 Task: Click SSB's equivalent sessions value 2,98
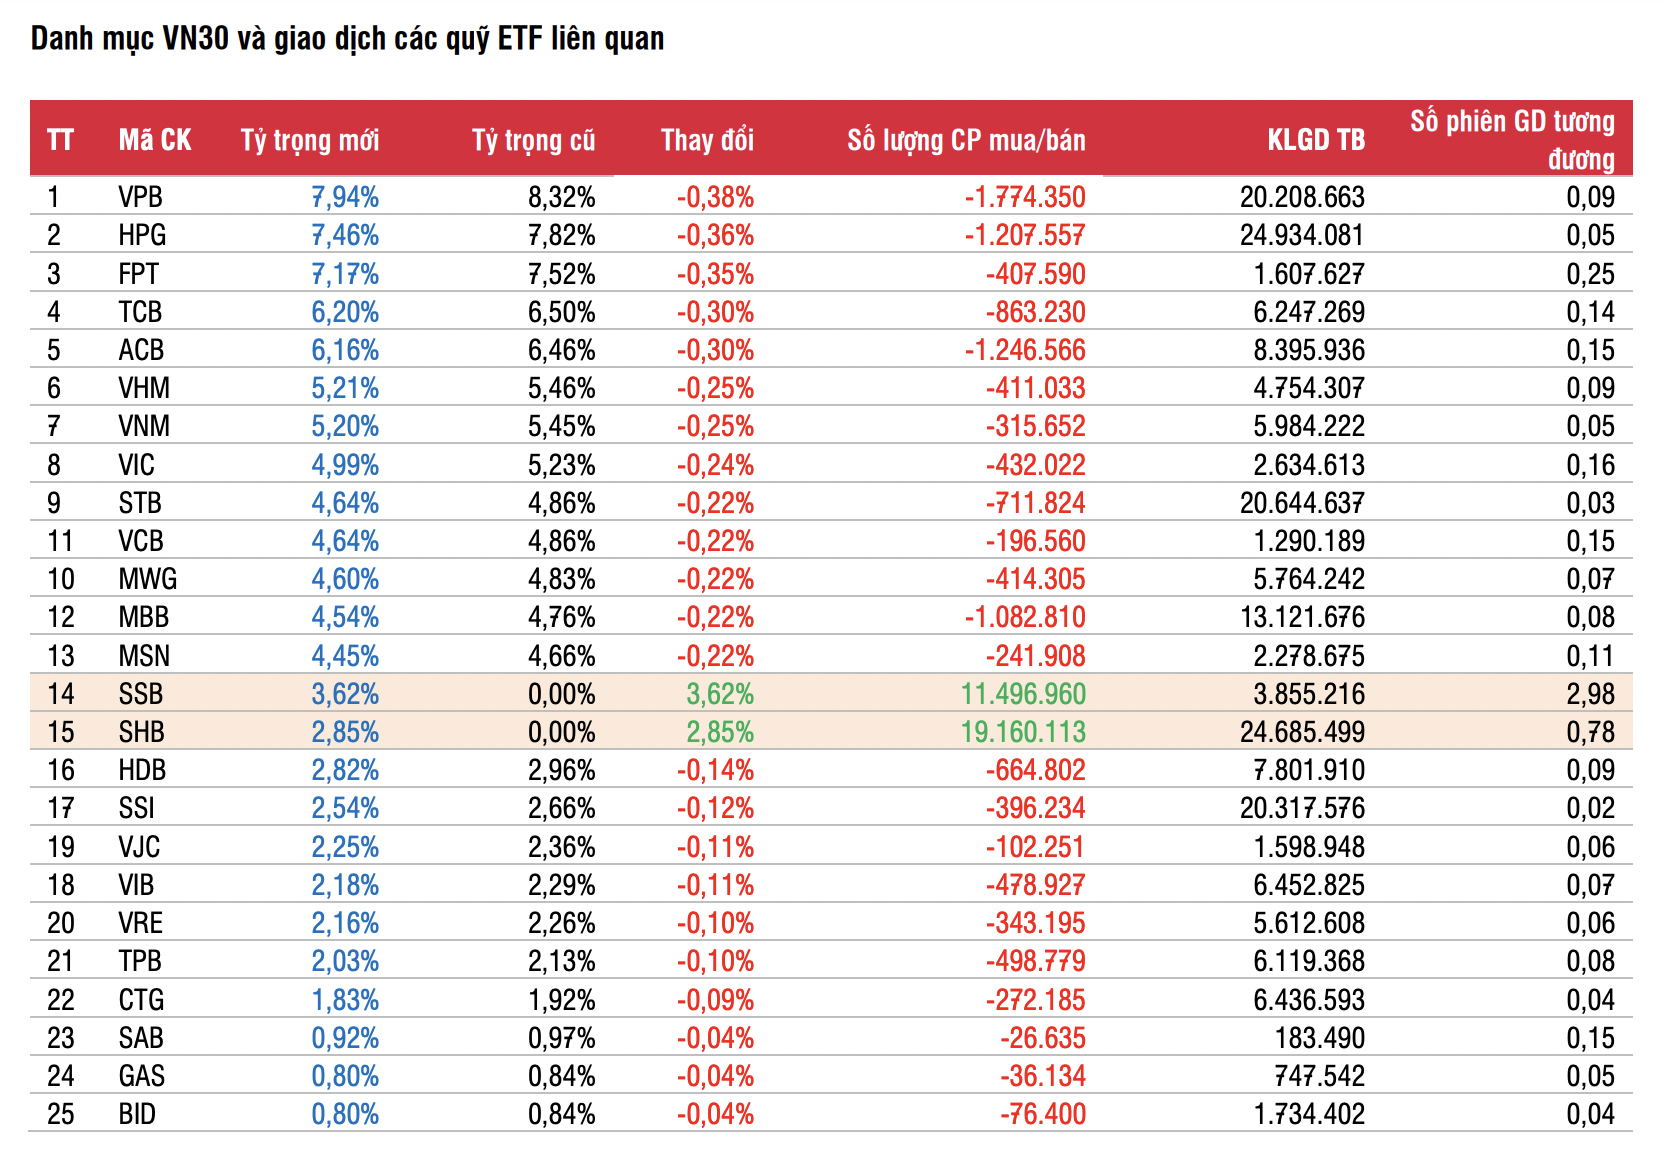(1591, 694)
